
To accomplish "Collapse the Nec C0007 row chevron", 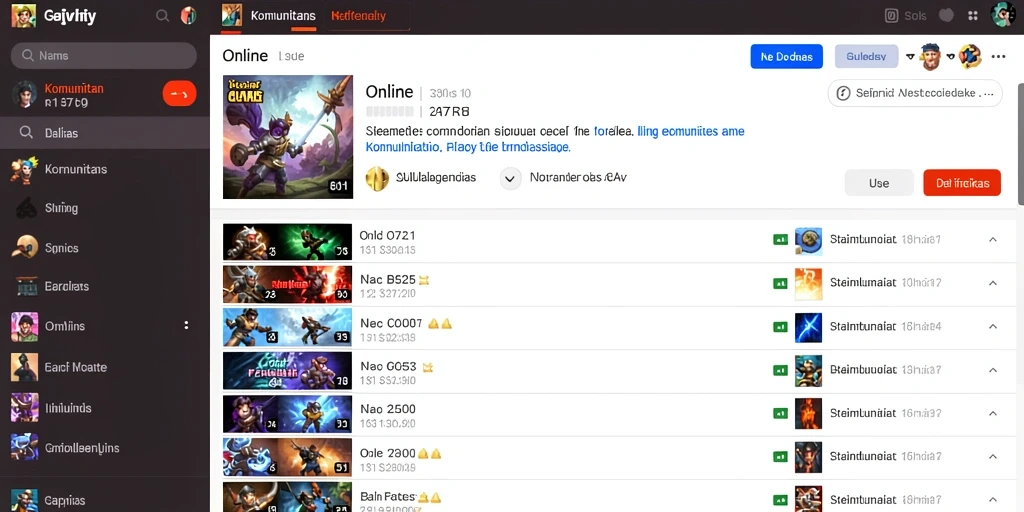I will [x=993, y=326].
